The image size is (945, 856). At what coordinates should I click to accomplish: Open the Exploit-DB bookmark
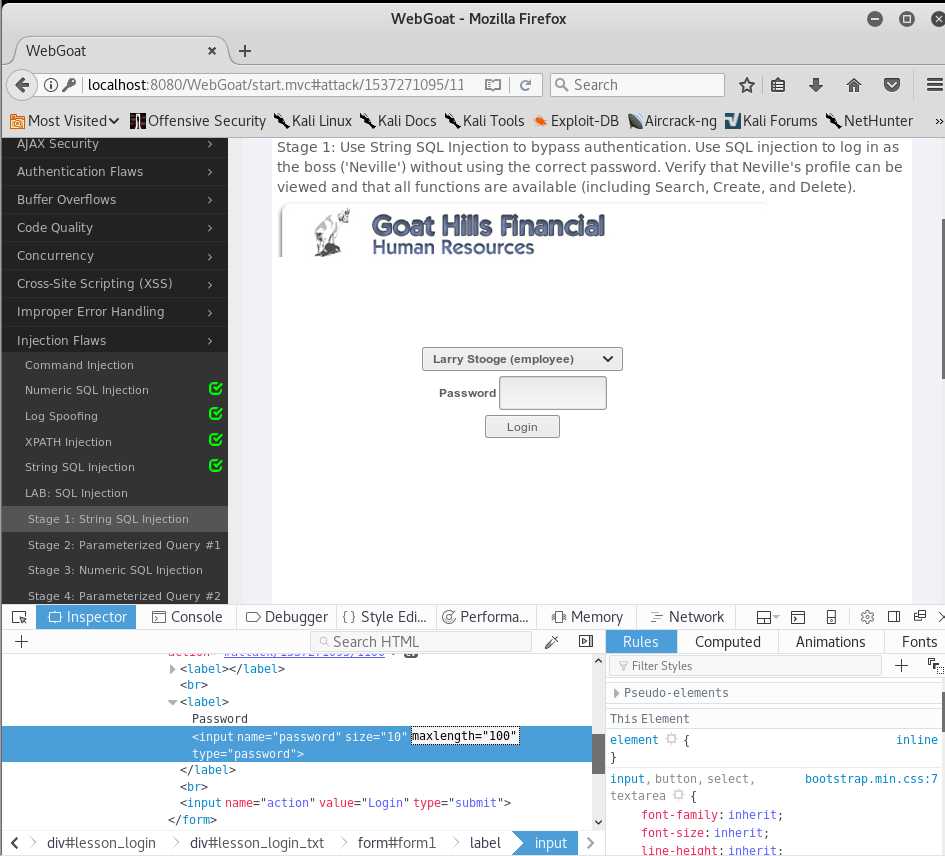click(576, 121)
